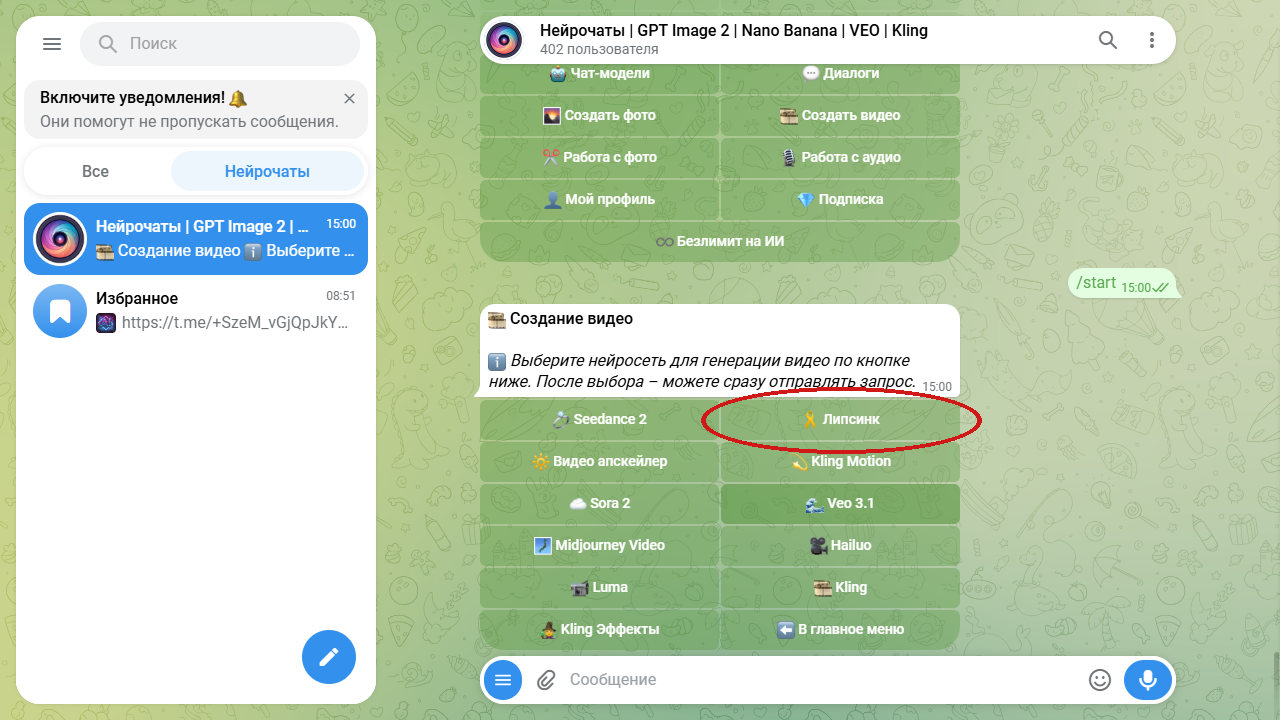Focus the Сообщение message input
Screen dimensions: 1280x720
[820, 680]
